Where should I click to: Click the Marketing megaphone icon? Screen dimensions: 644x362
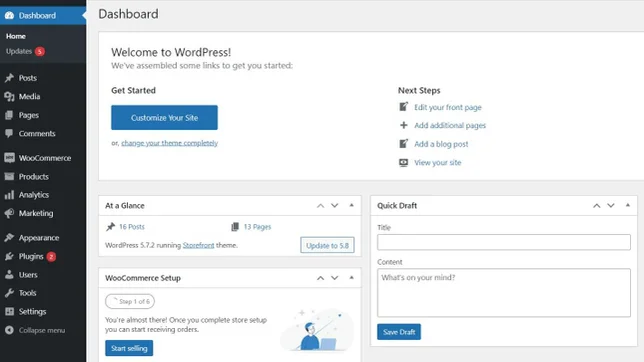click(x=9, y=213)
